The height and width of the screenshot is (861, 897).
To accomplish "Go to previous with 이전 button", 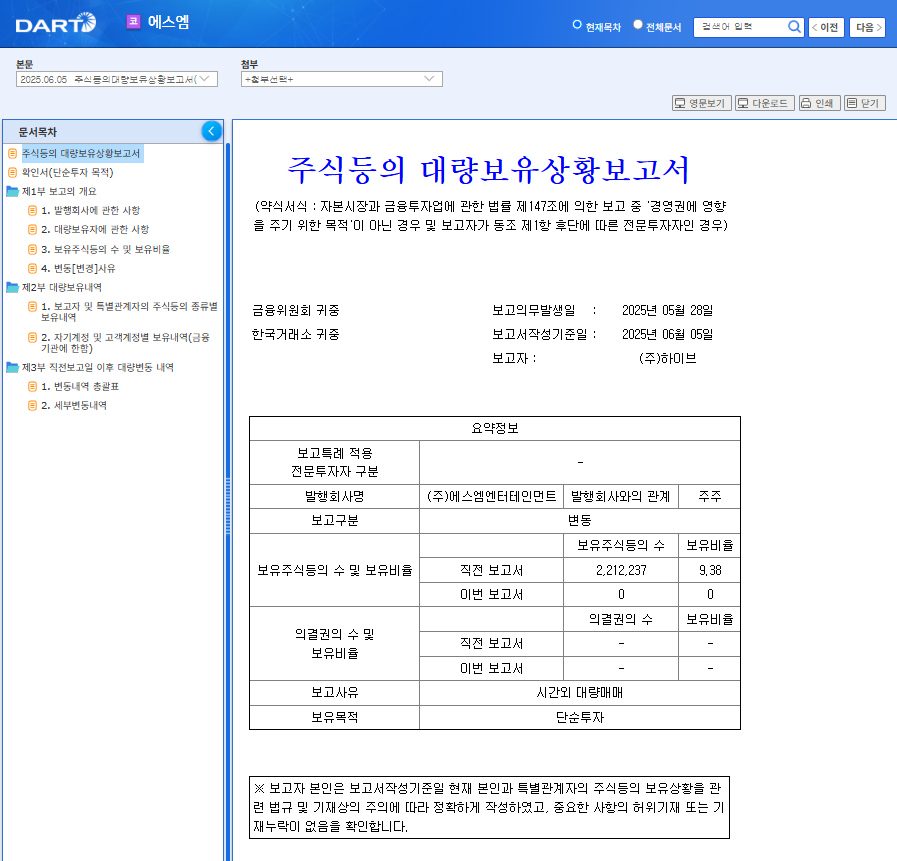I will point(826,27).
